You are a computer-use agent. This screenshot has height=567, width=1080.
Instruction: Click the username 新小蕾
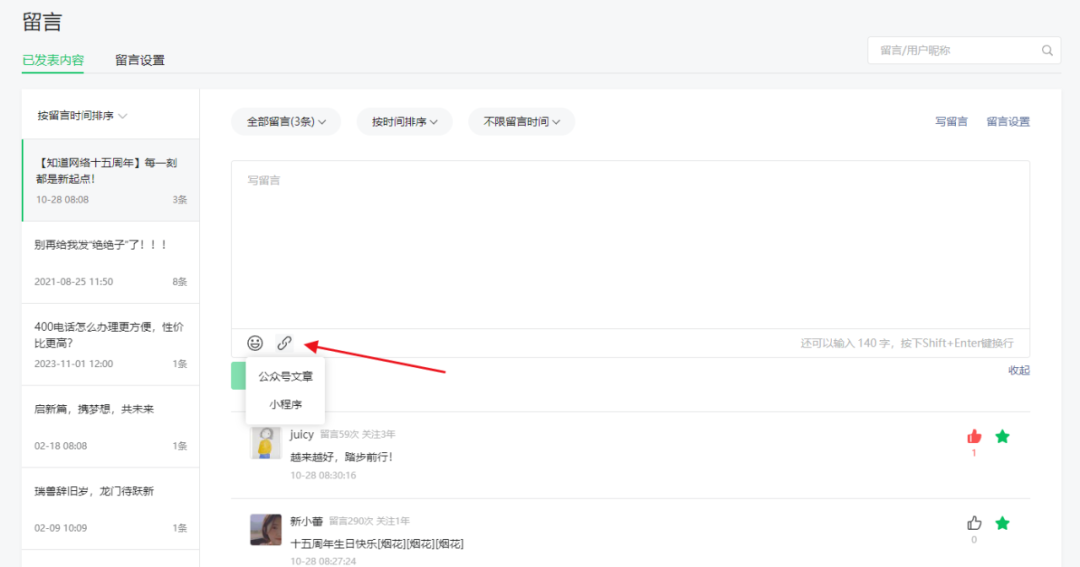307,522
